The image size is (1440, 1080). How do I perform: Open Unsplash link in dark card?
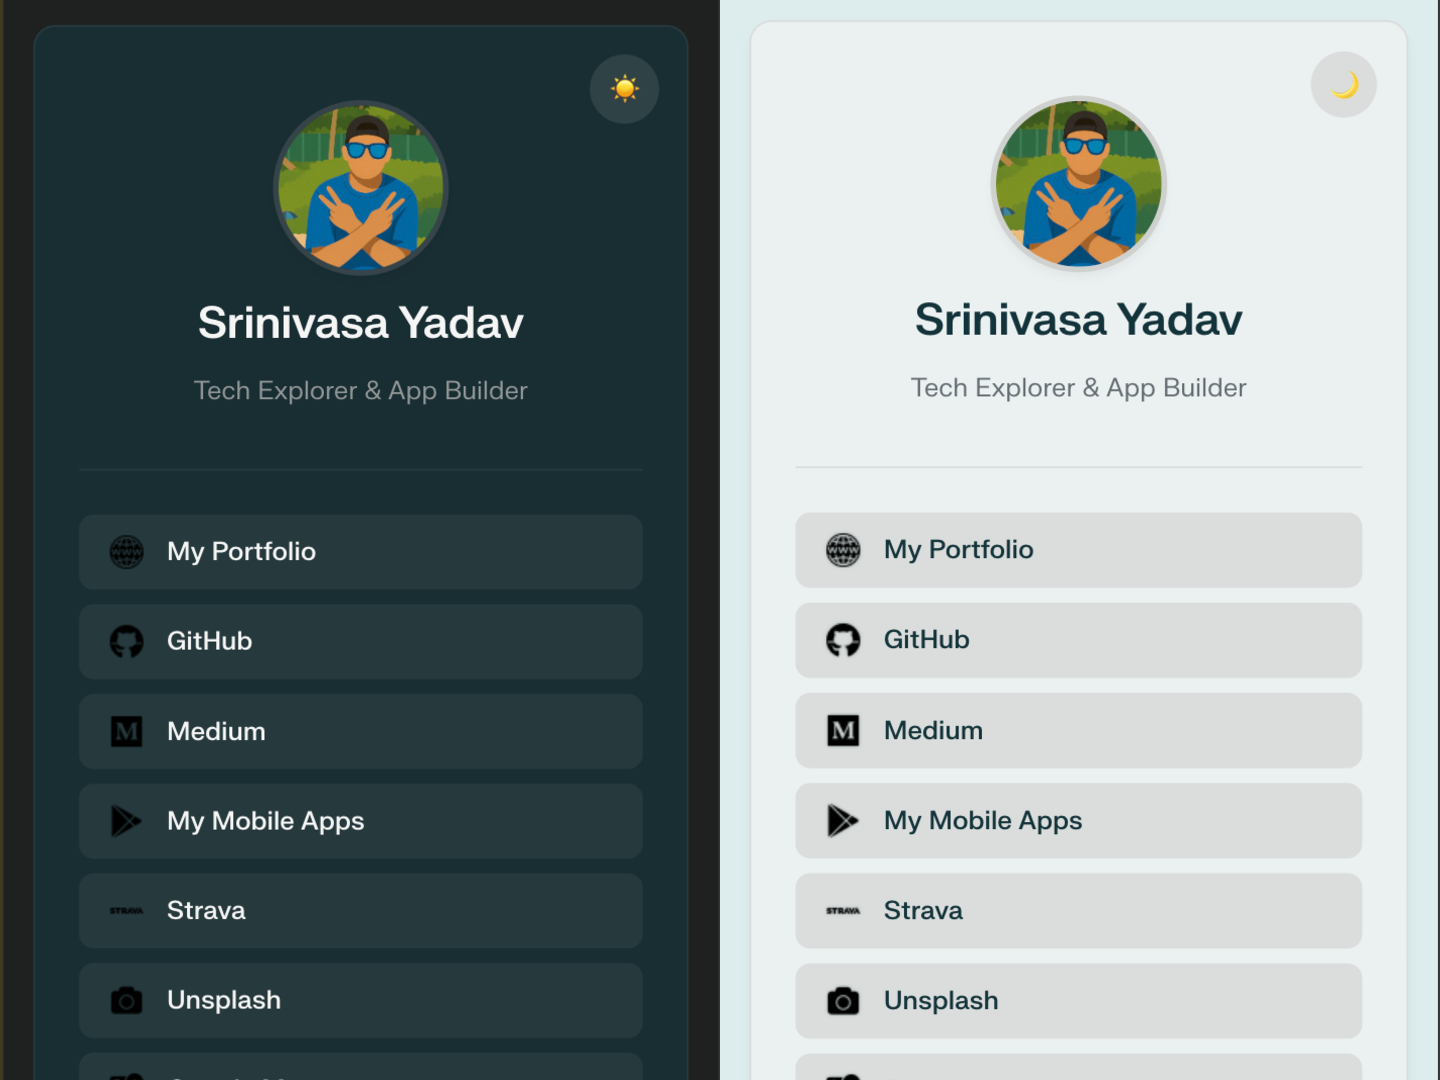coord(361,1000)
